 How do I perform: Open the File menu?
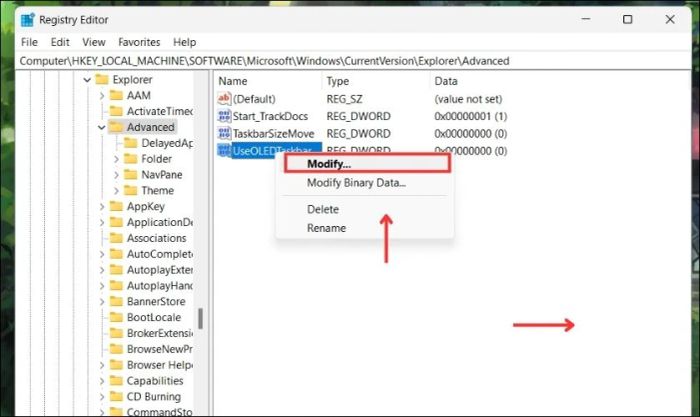click(x=29, y=42)
